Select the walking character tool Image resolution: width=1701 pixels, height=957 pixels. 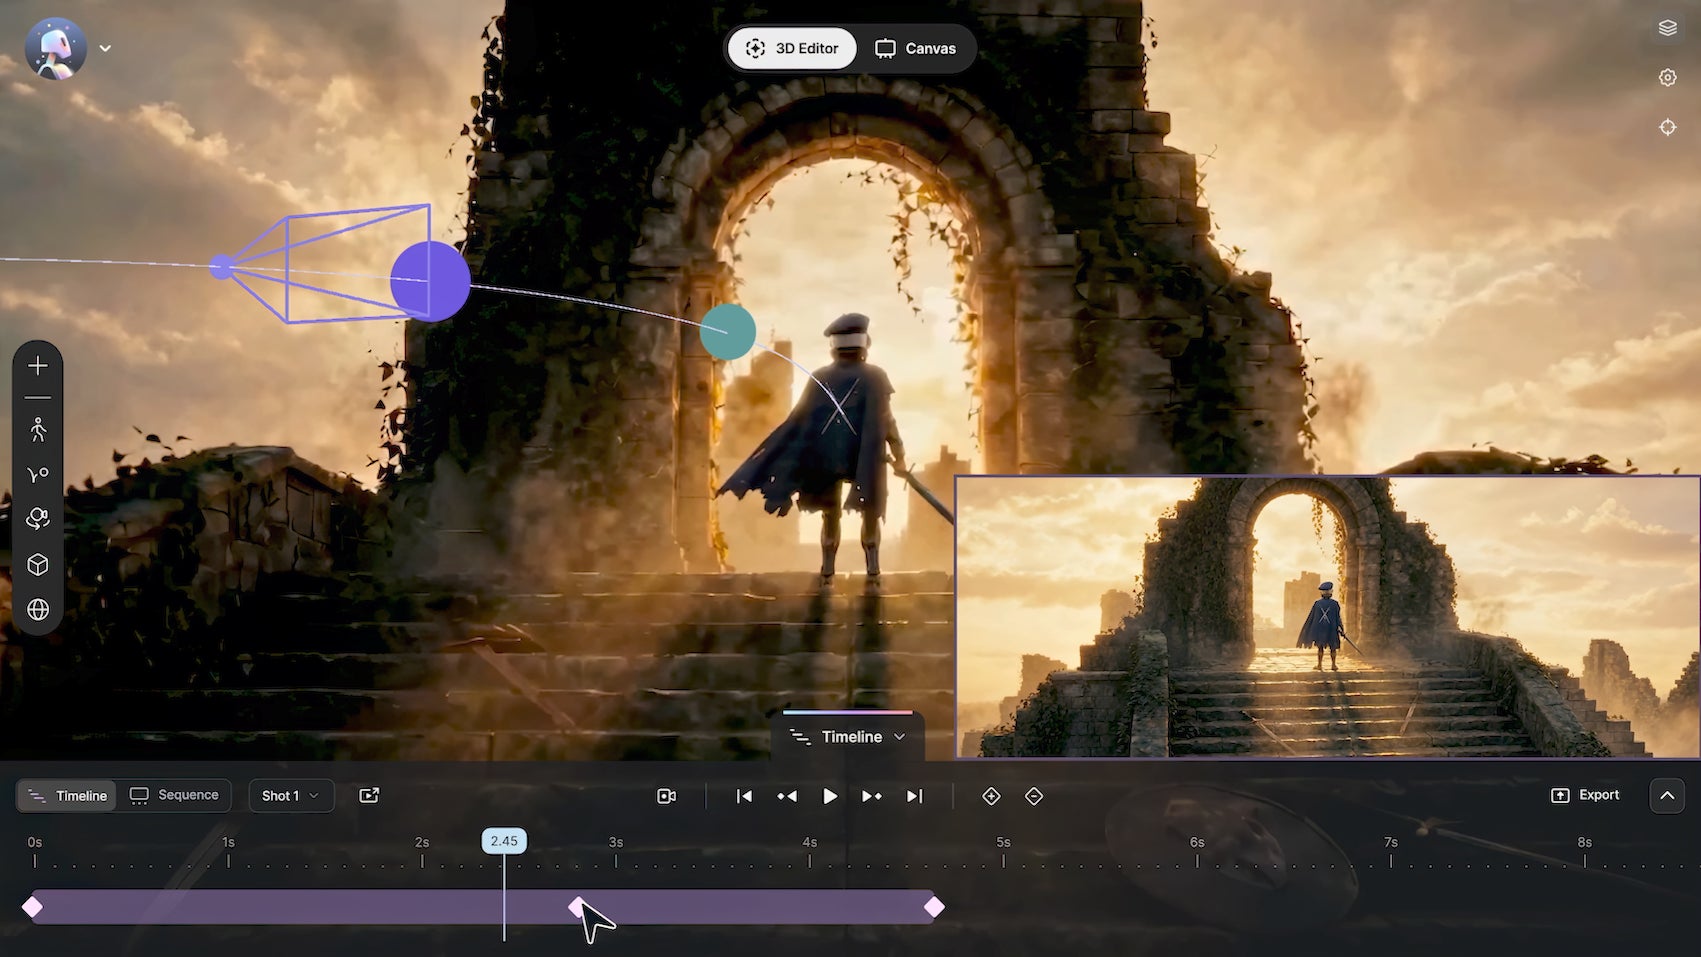(38, 430)
